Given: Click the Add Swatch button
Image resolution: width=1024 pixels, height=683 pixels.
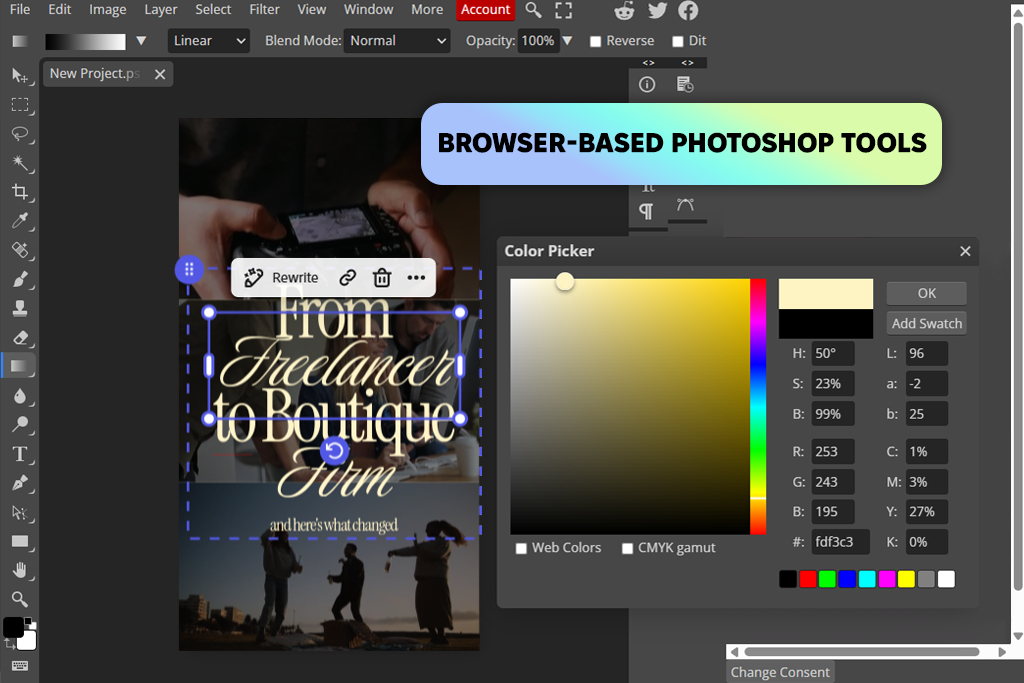Looking at the screenshot, I should click(x=926, y=323).
